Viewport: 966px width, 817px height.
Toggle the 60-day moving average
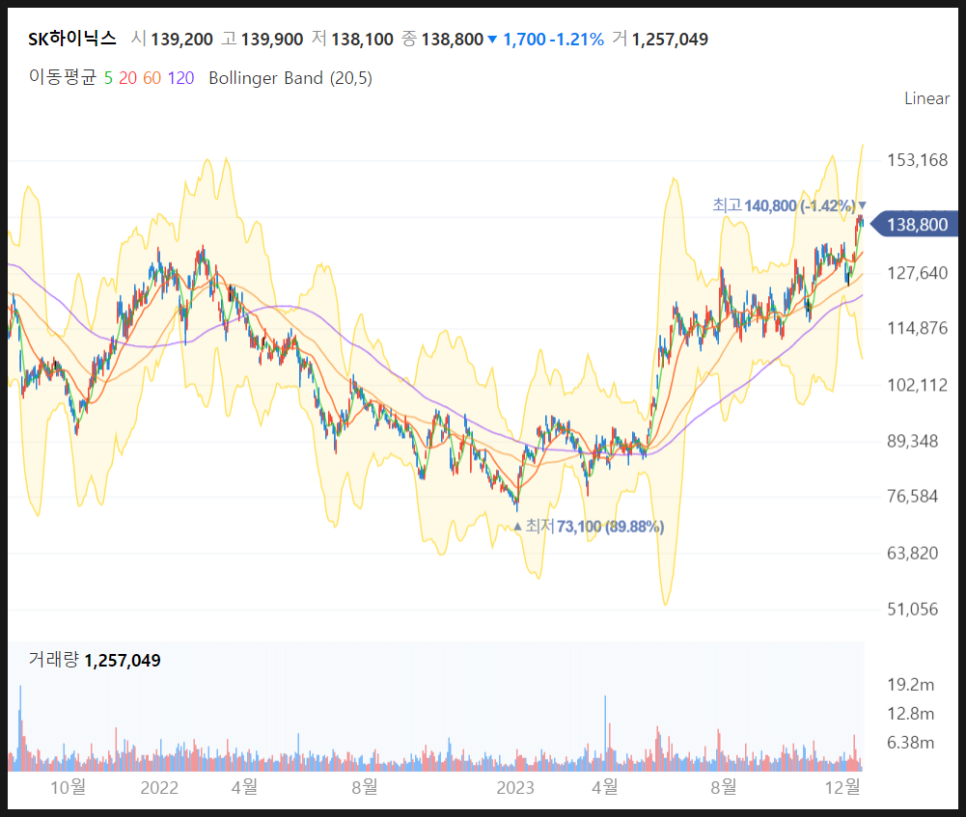click(x=152, y=78)
